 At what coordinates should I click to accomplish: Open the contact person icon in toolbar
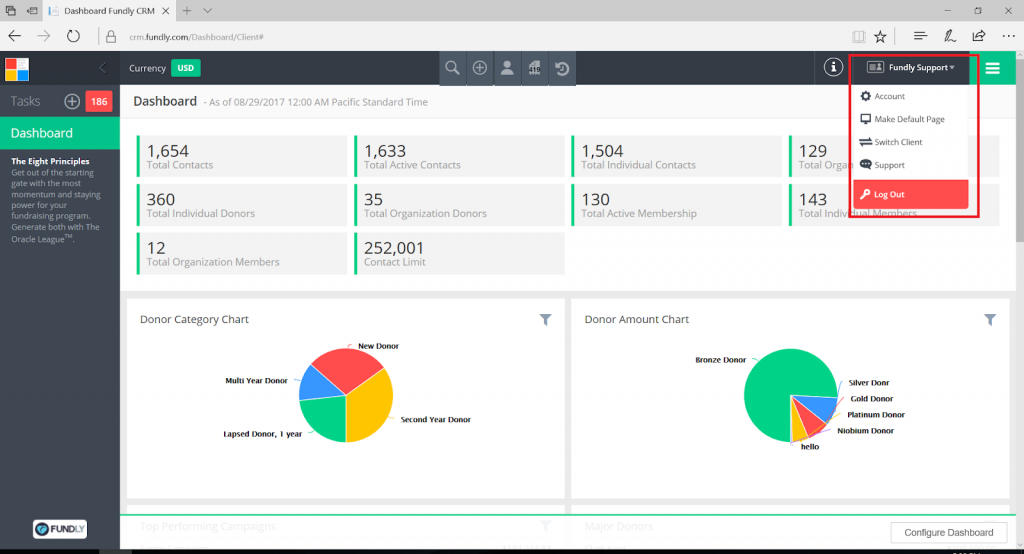click(507, 68)
